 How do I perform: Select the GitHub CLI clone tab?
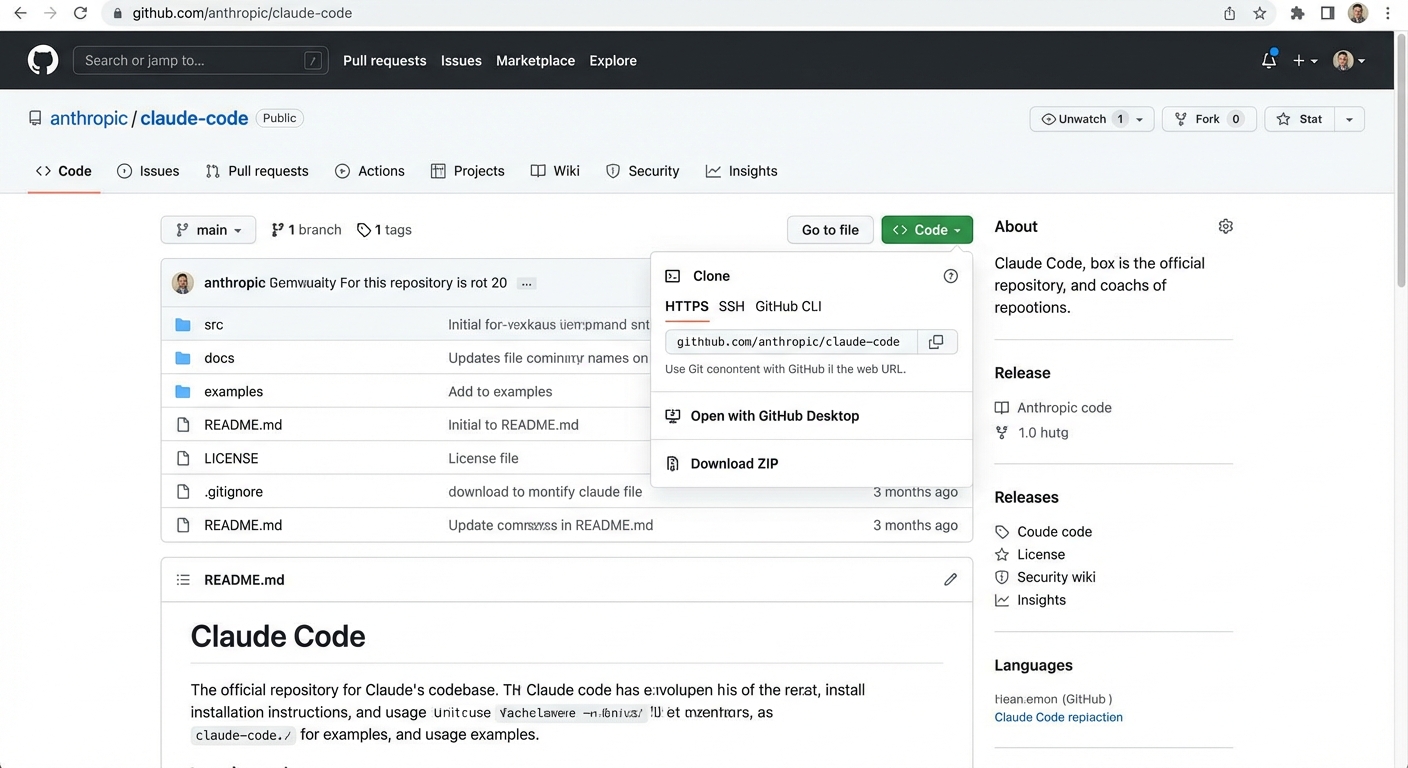point(788,306)
